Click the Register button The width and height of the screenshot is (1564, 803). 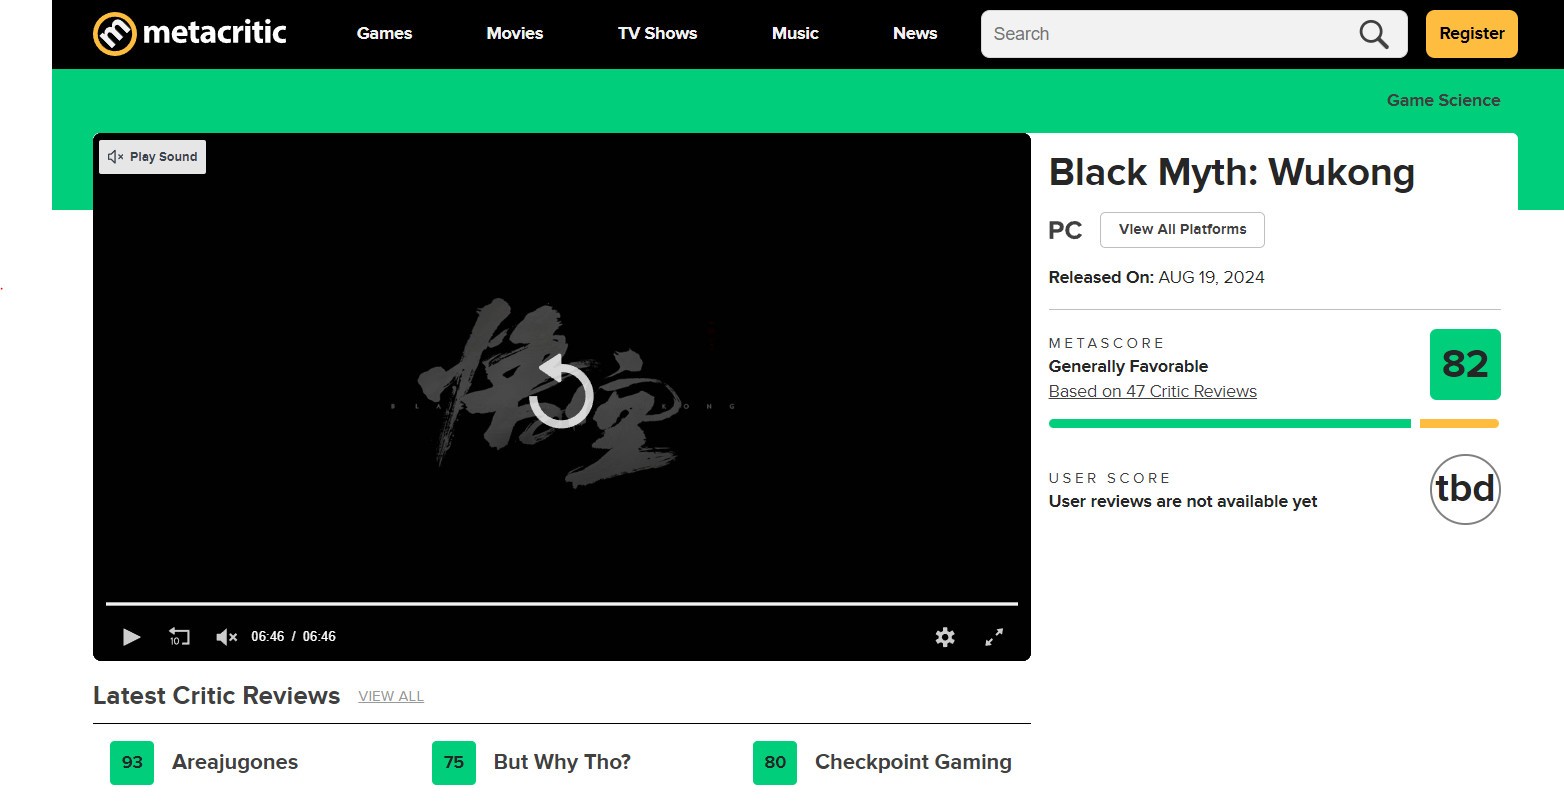[1472, 34]
